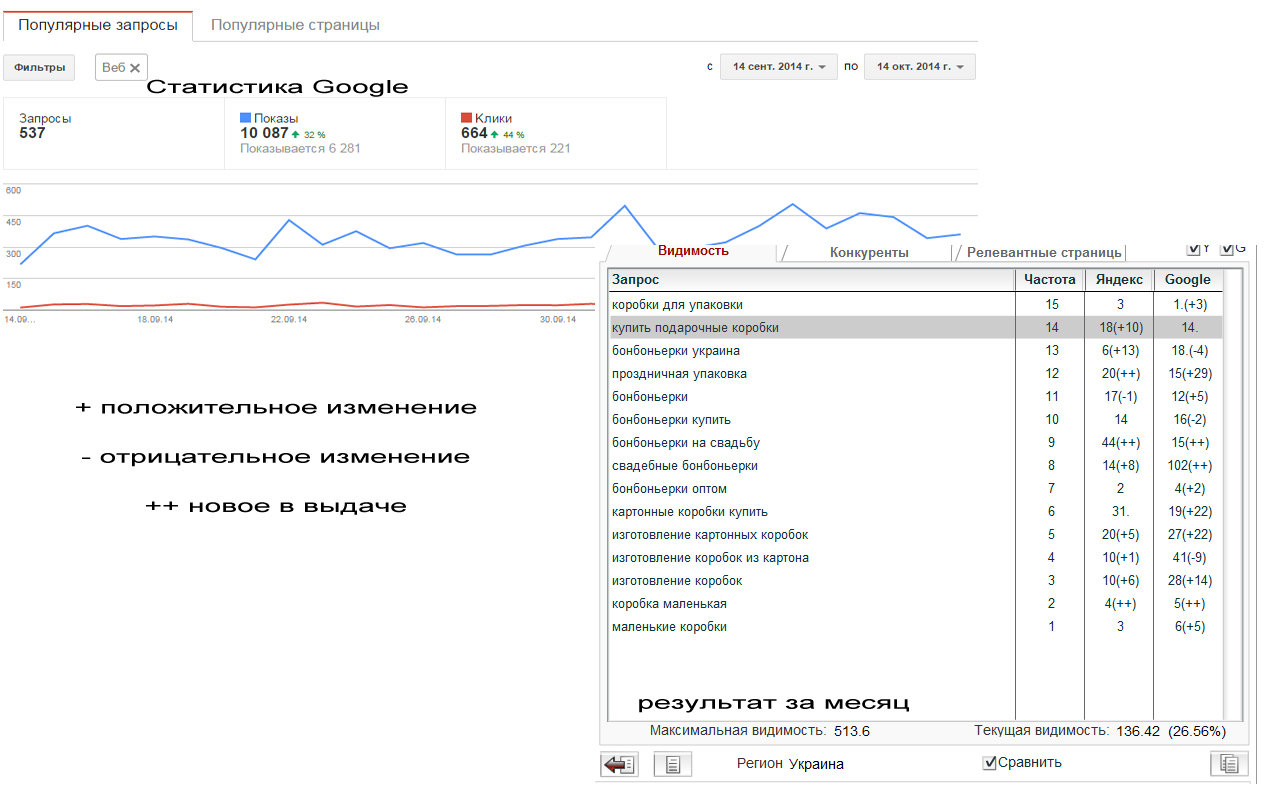Sort by Google column header
Viewport: 1280px width, 800px height.
[x=1188, y=280]
